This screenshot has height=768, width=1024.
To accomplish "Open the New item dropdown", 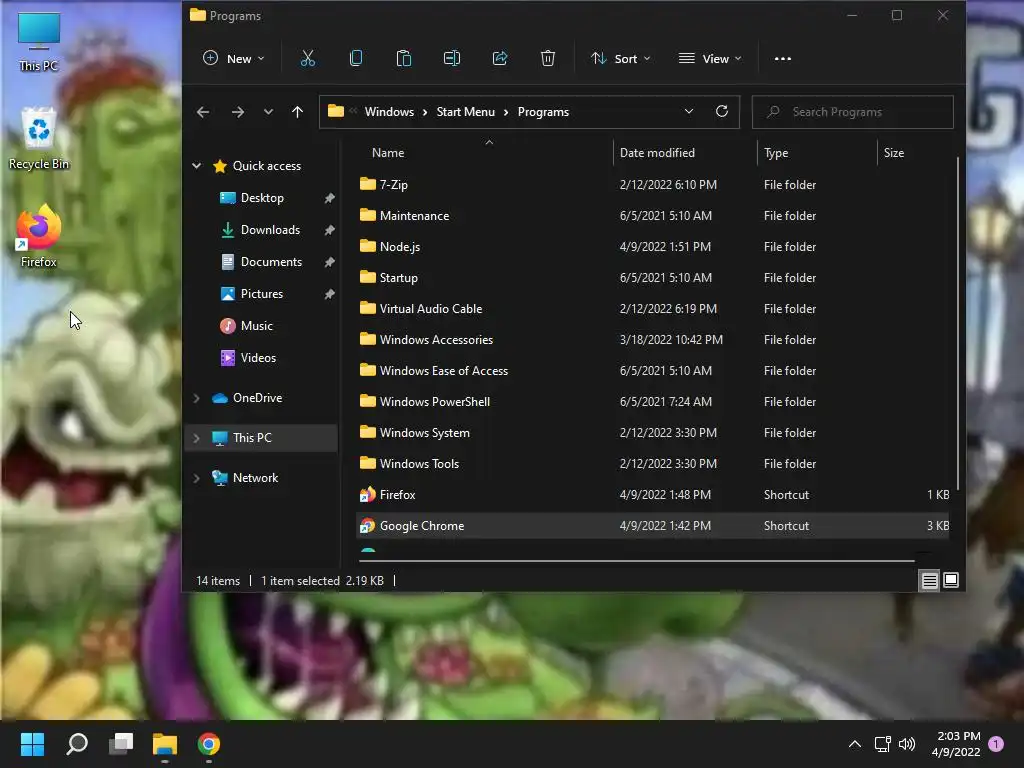I will [x=234, y=59].
